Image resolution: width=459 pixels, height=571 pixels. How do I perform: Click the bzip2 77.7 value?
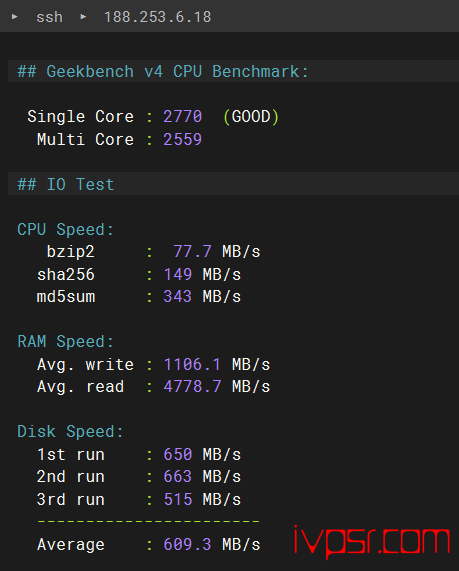[192, 251]
